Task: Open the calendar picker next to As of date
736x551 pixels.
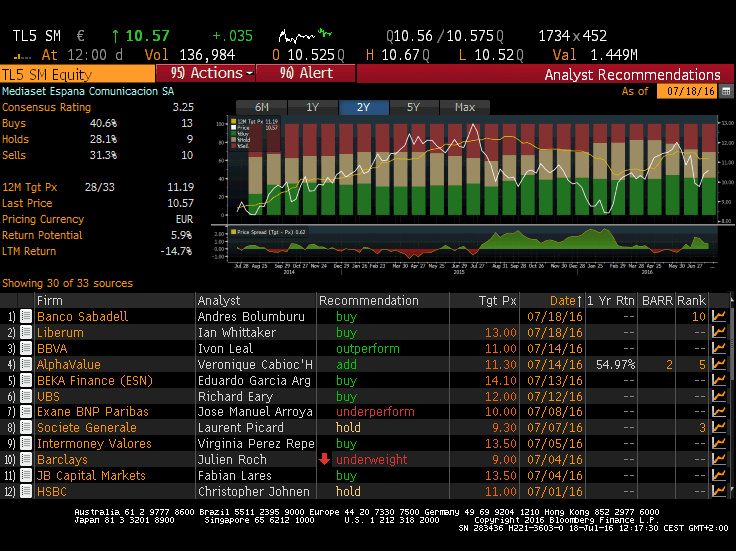Action: pos(726,91)
